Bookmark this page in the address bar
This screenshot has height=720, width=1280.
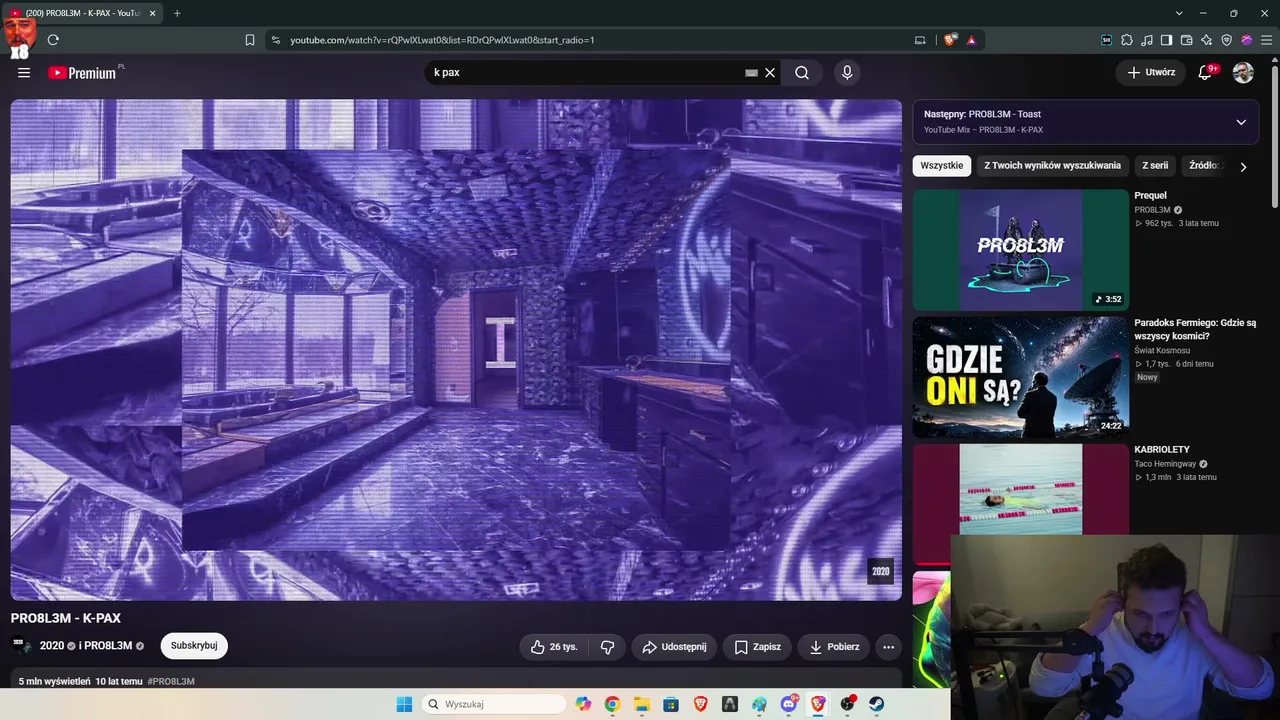coord(250,40)
